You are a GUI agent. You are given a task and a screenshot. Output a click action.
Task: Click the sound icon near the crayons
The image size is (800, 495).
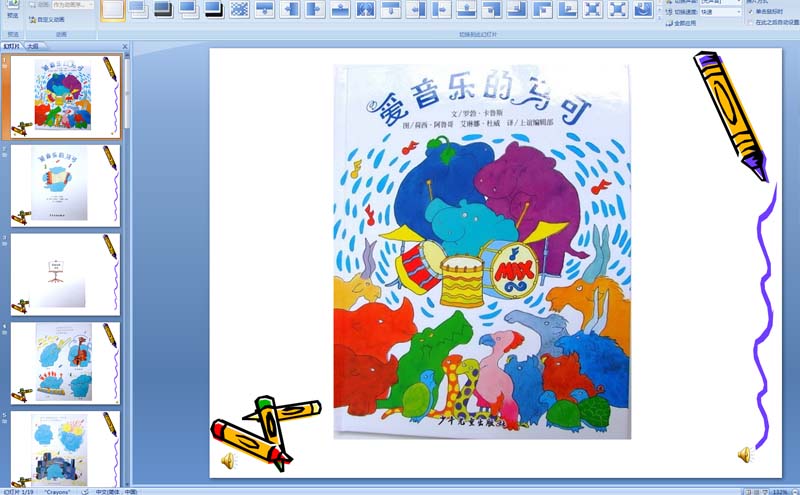click(x=228, y=461)
